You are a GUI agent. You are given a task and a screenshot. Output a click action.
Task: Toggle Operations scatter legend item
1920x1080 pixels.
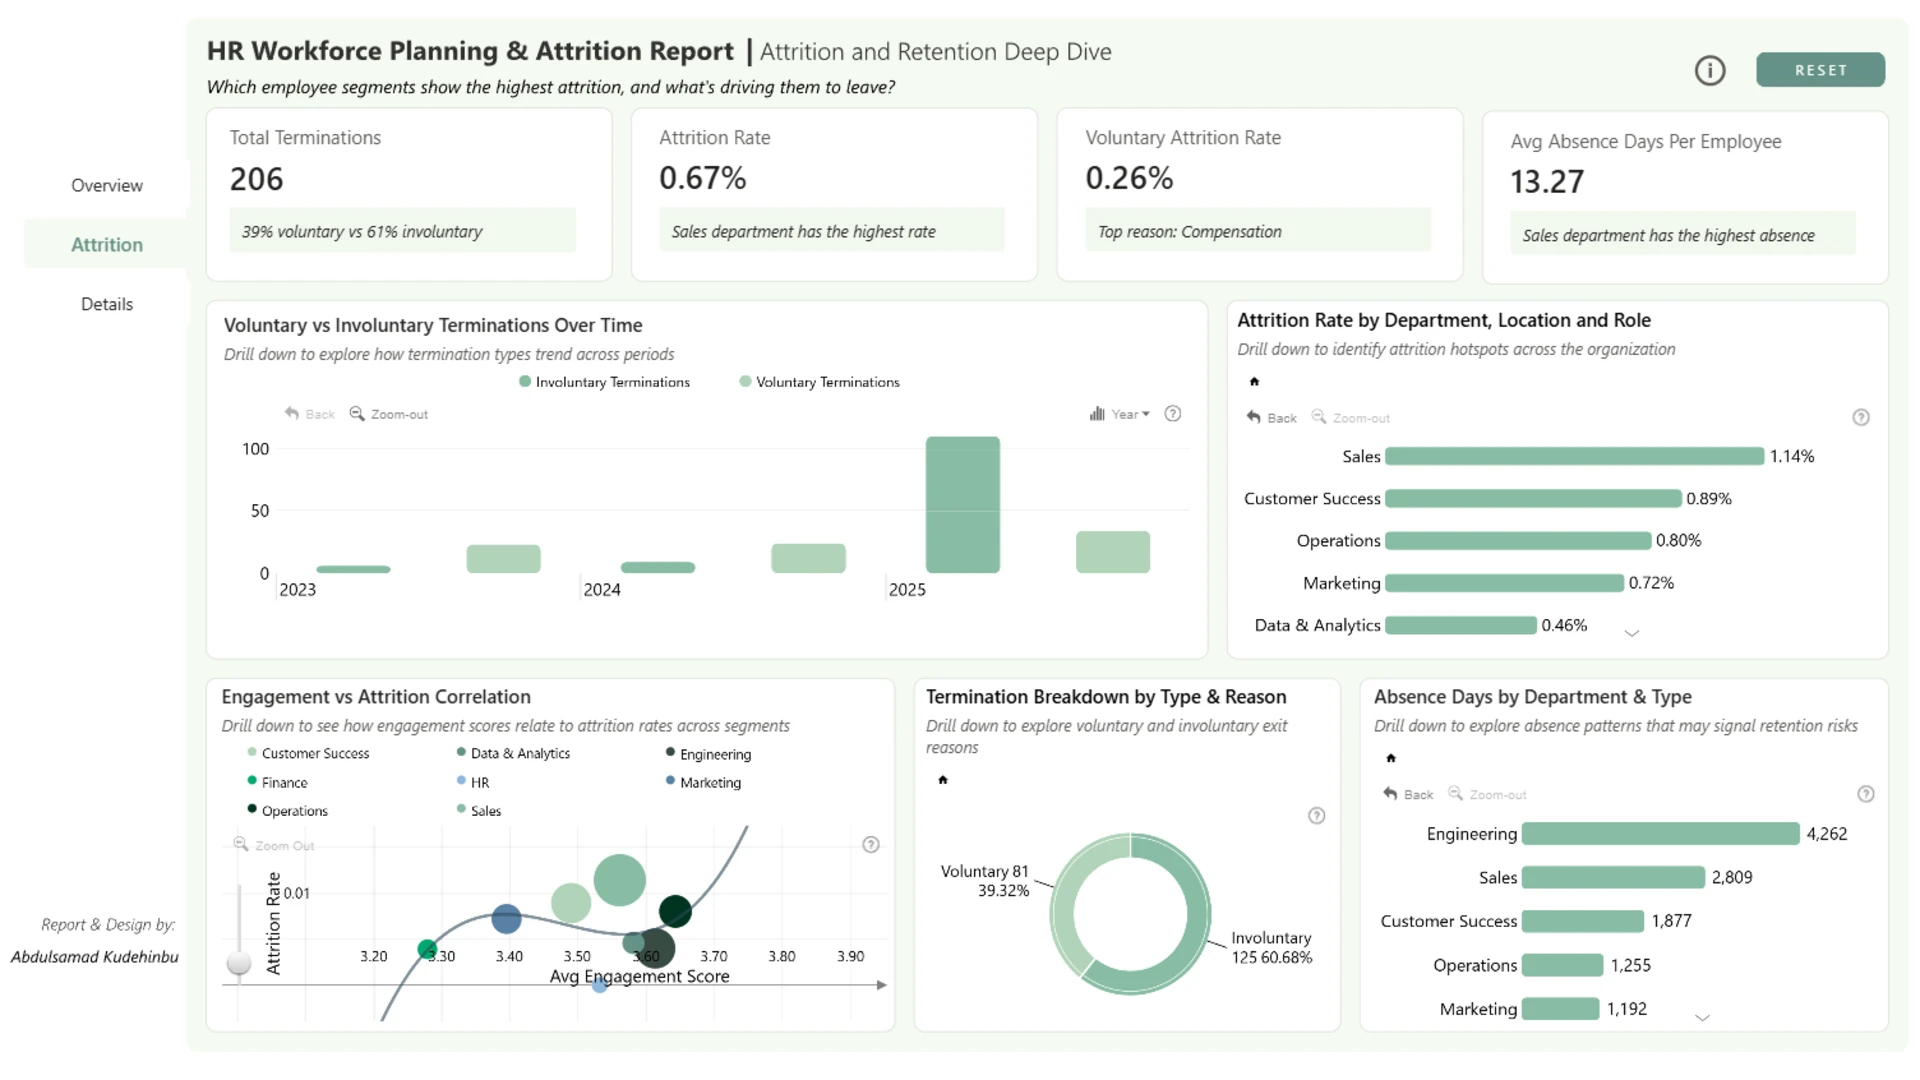(x=288, y=810)
